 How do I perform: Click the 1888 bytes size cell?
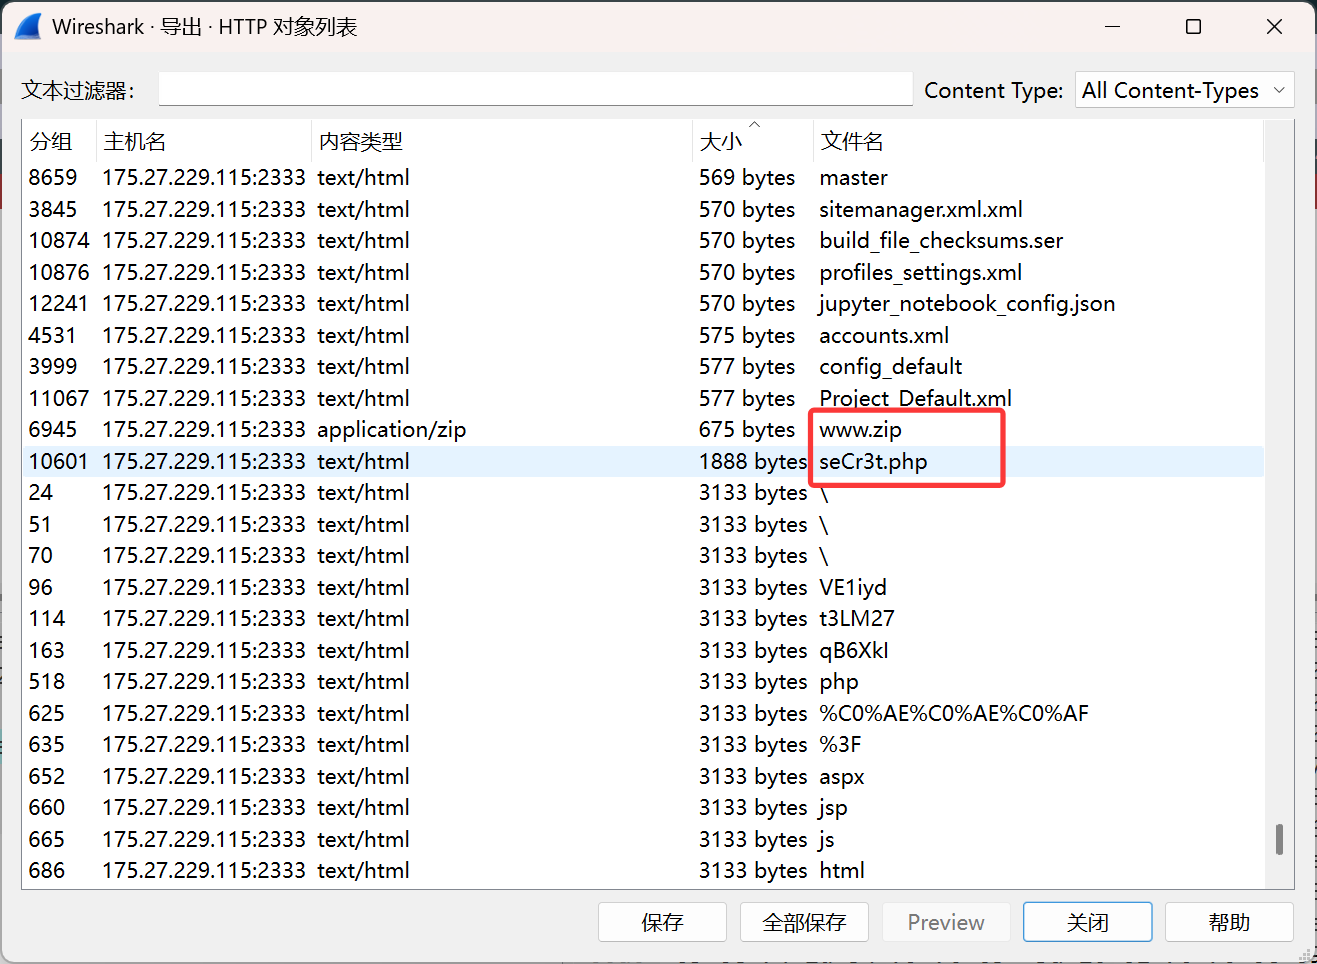pyautogui.click(x=753, y=461)
